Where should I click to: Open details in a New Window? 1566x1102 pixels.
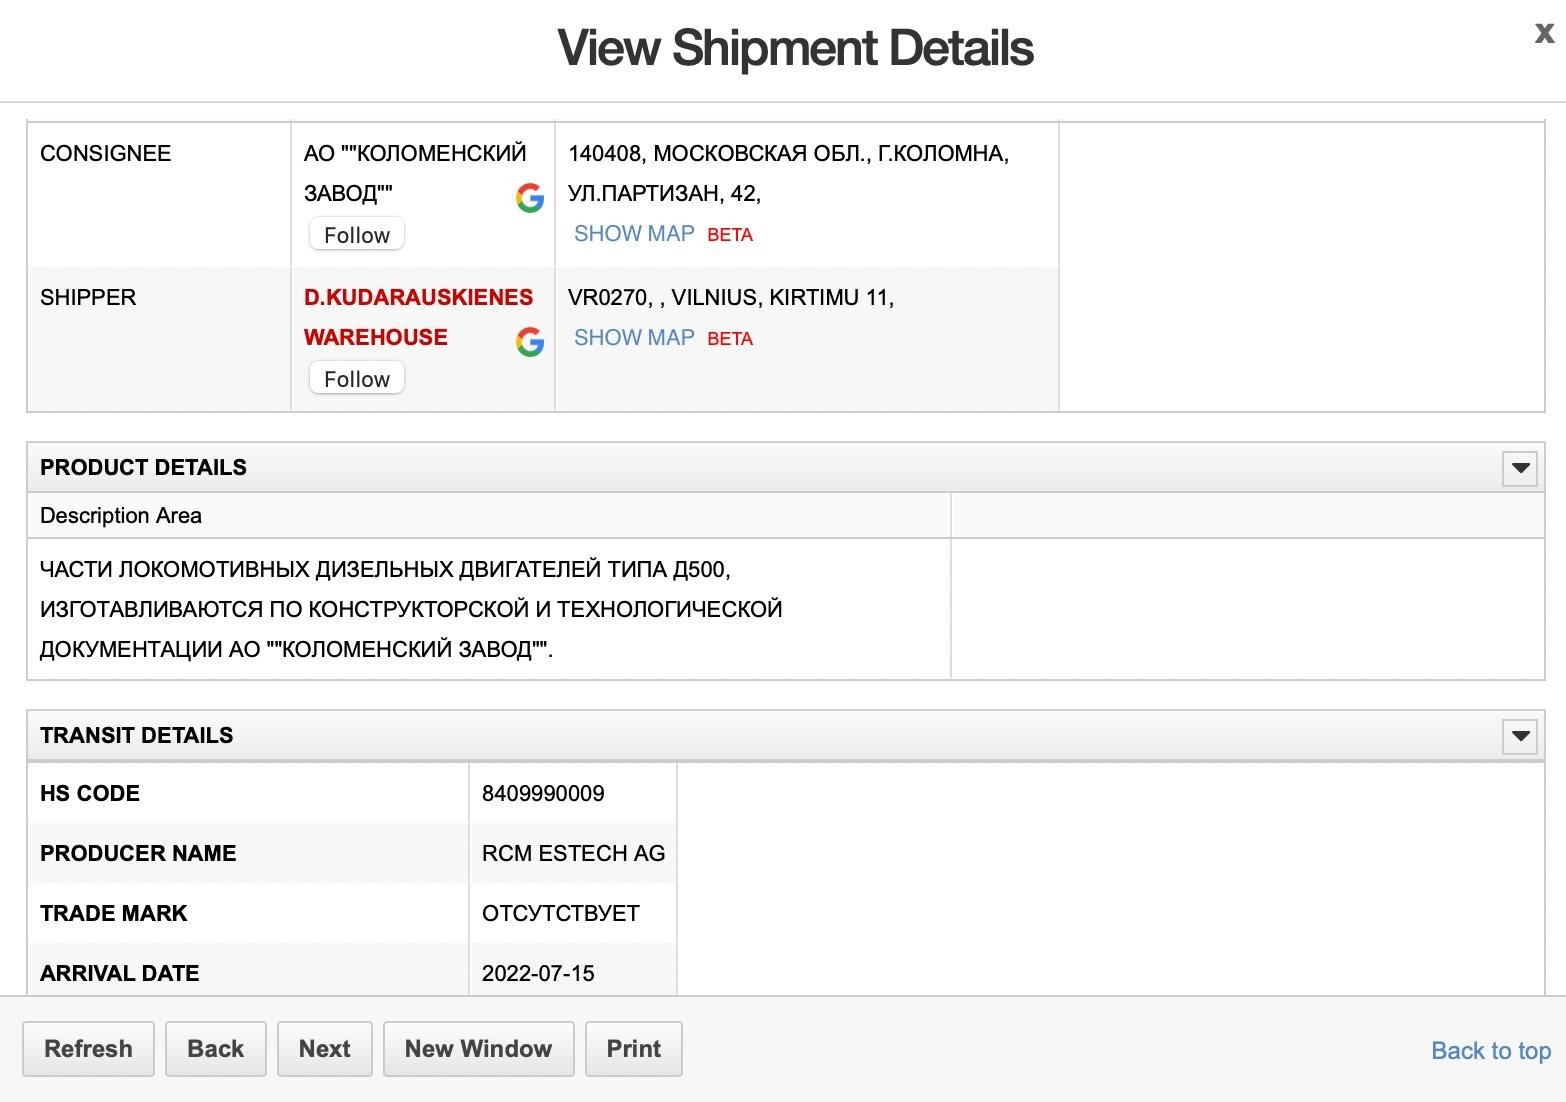[x=478, y=1049]
